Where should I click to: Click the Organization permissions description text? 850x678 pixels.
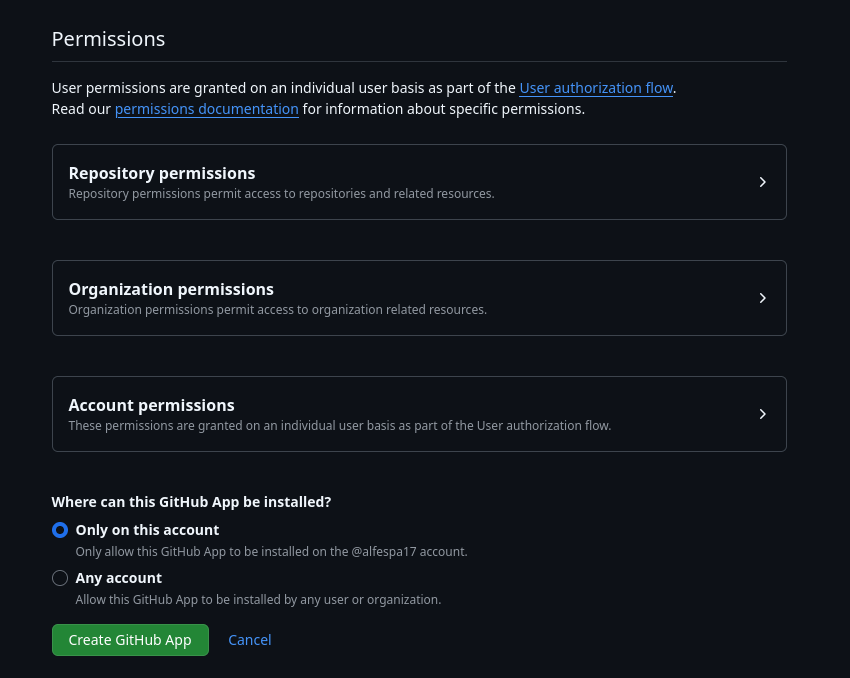pyautogui.click(x=277, y=310)
